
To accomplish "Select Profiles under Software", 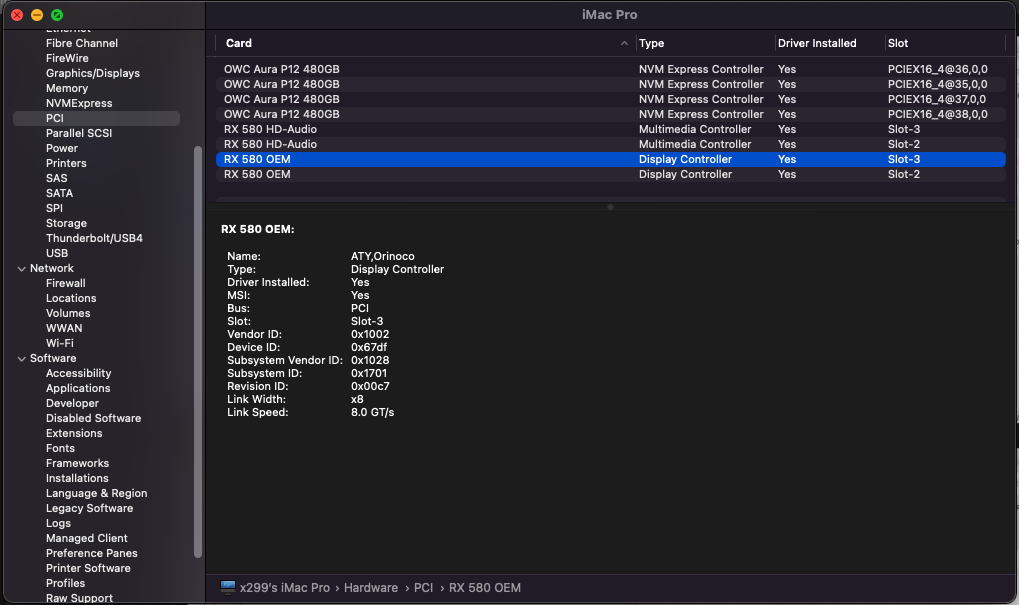I will pos(66,583).
